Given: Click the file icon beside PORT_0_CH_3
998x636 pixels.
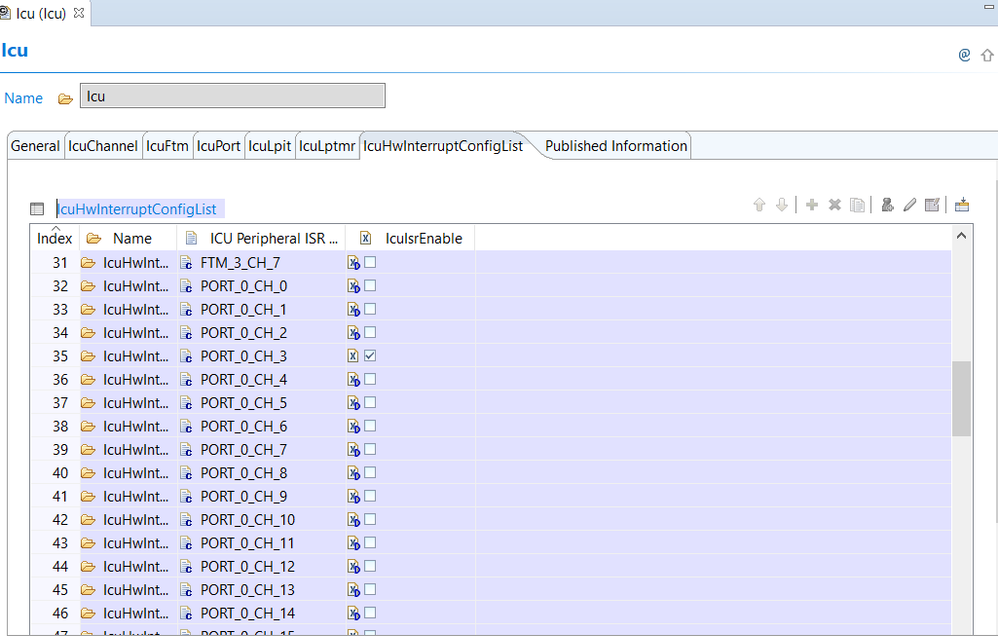Looking at the screenshot, I should pyautogui.click(x=186, y=356).
